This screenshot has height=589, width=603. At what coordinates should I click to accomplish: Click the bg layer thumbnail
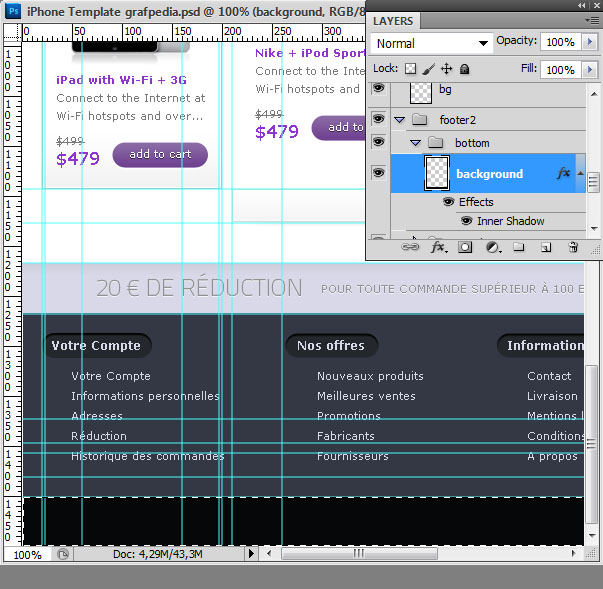[420, 93]
